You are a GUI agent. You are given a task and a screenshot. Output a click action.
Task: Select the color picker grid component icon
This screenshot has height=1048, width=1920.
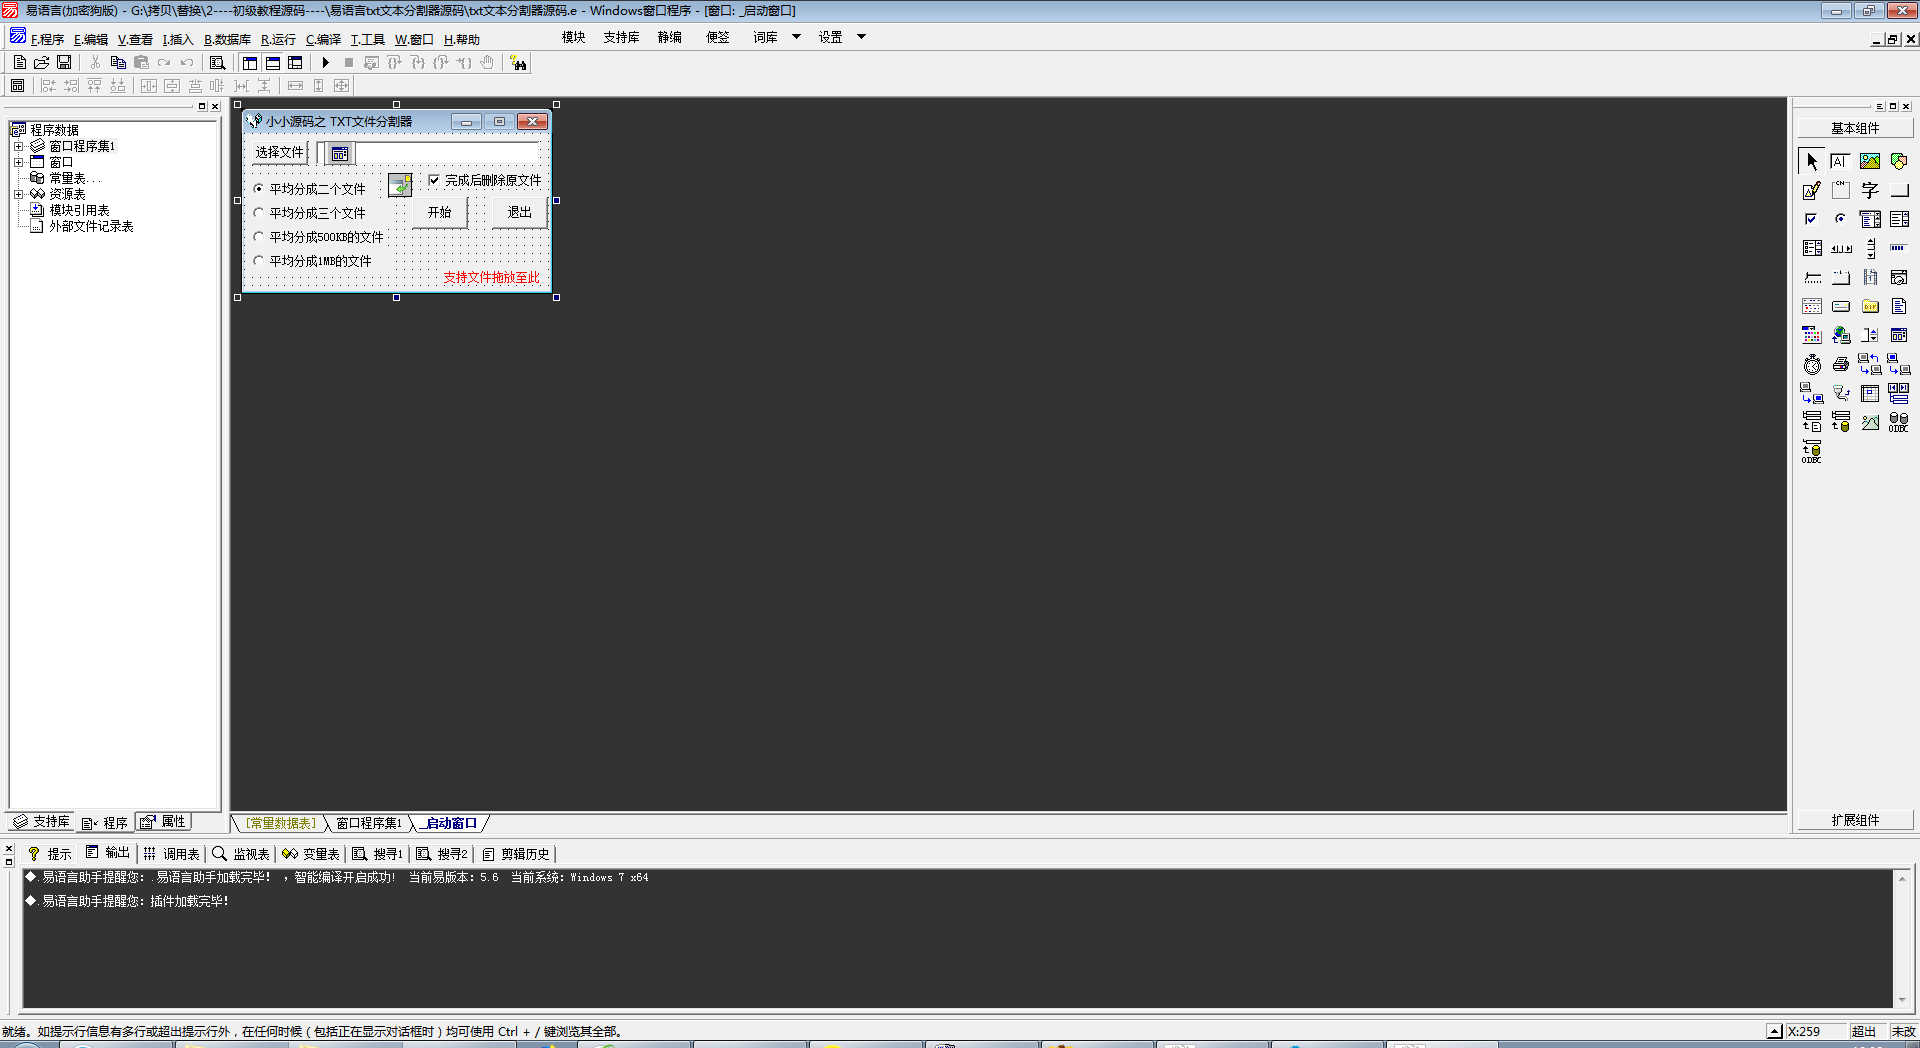tap(1812, 335)
